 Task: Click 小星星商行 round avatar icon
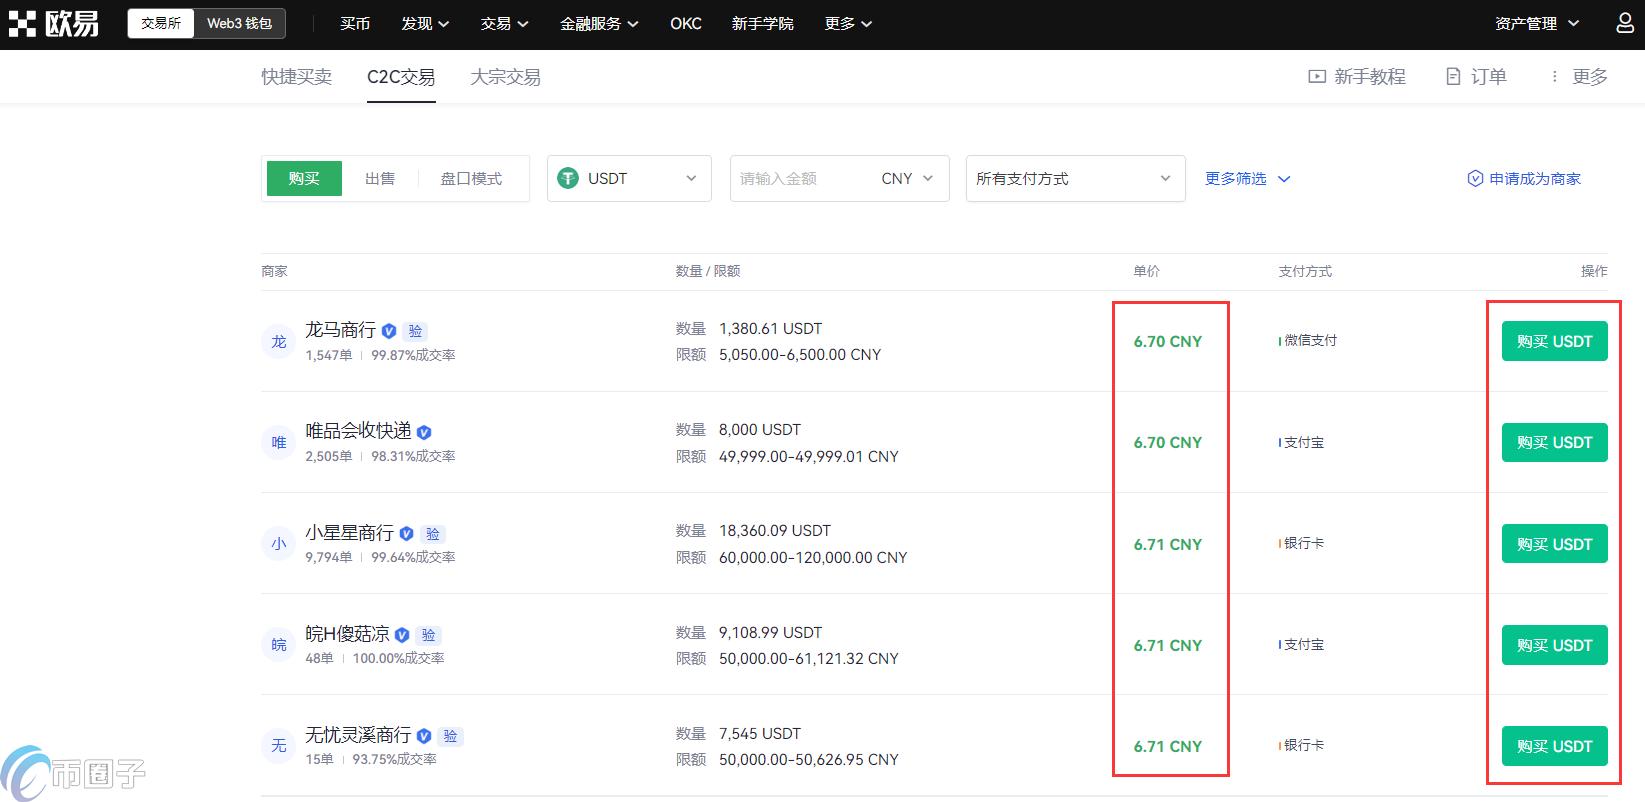click(x=279, y=544)
